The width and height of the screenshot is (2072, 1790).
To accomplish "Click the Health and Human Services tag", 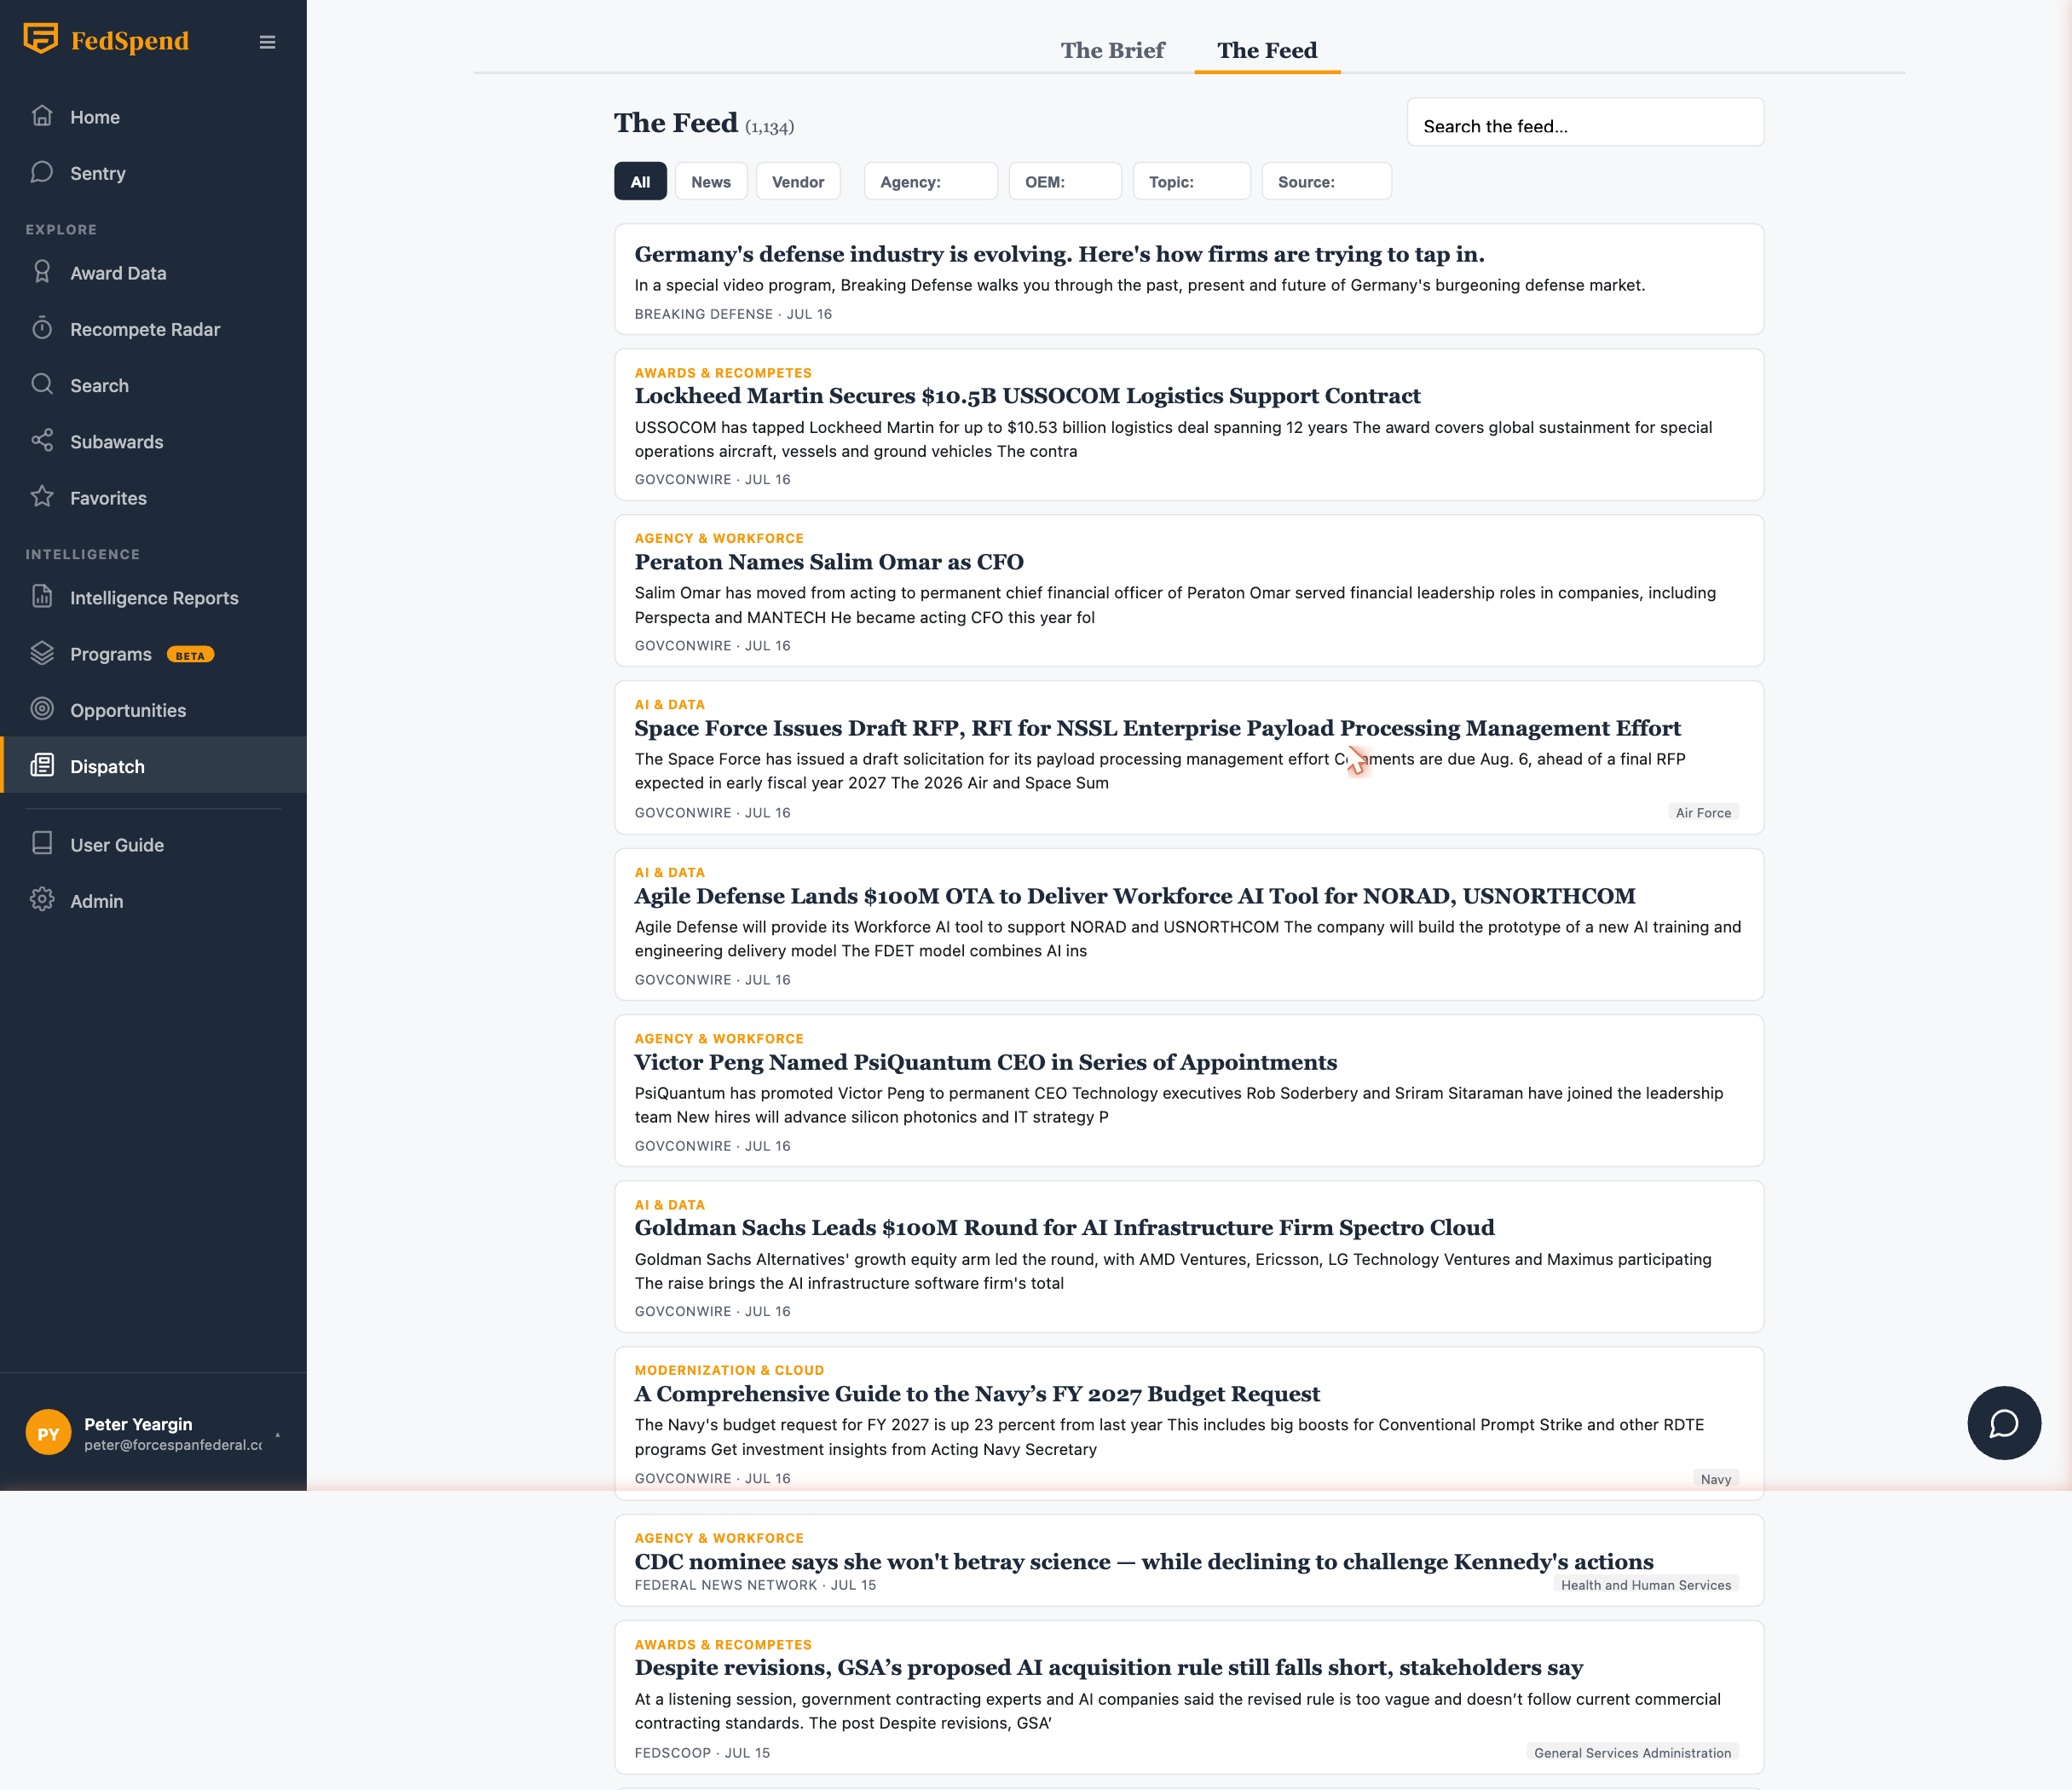I will 1646,1585.
